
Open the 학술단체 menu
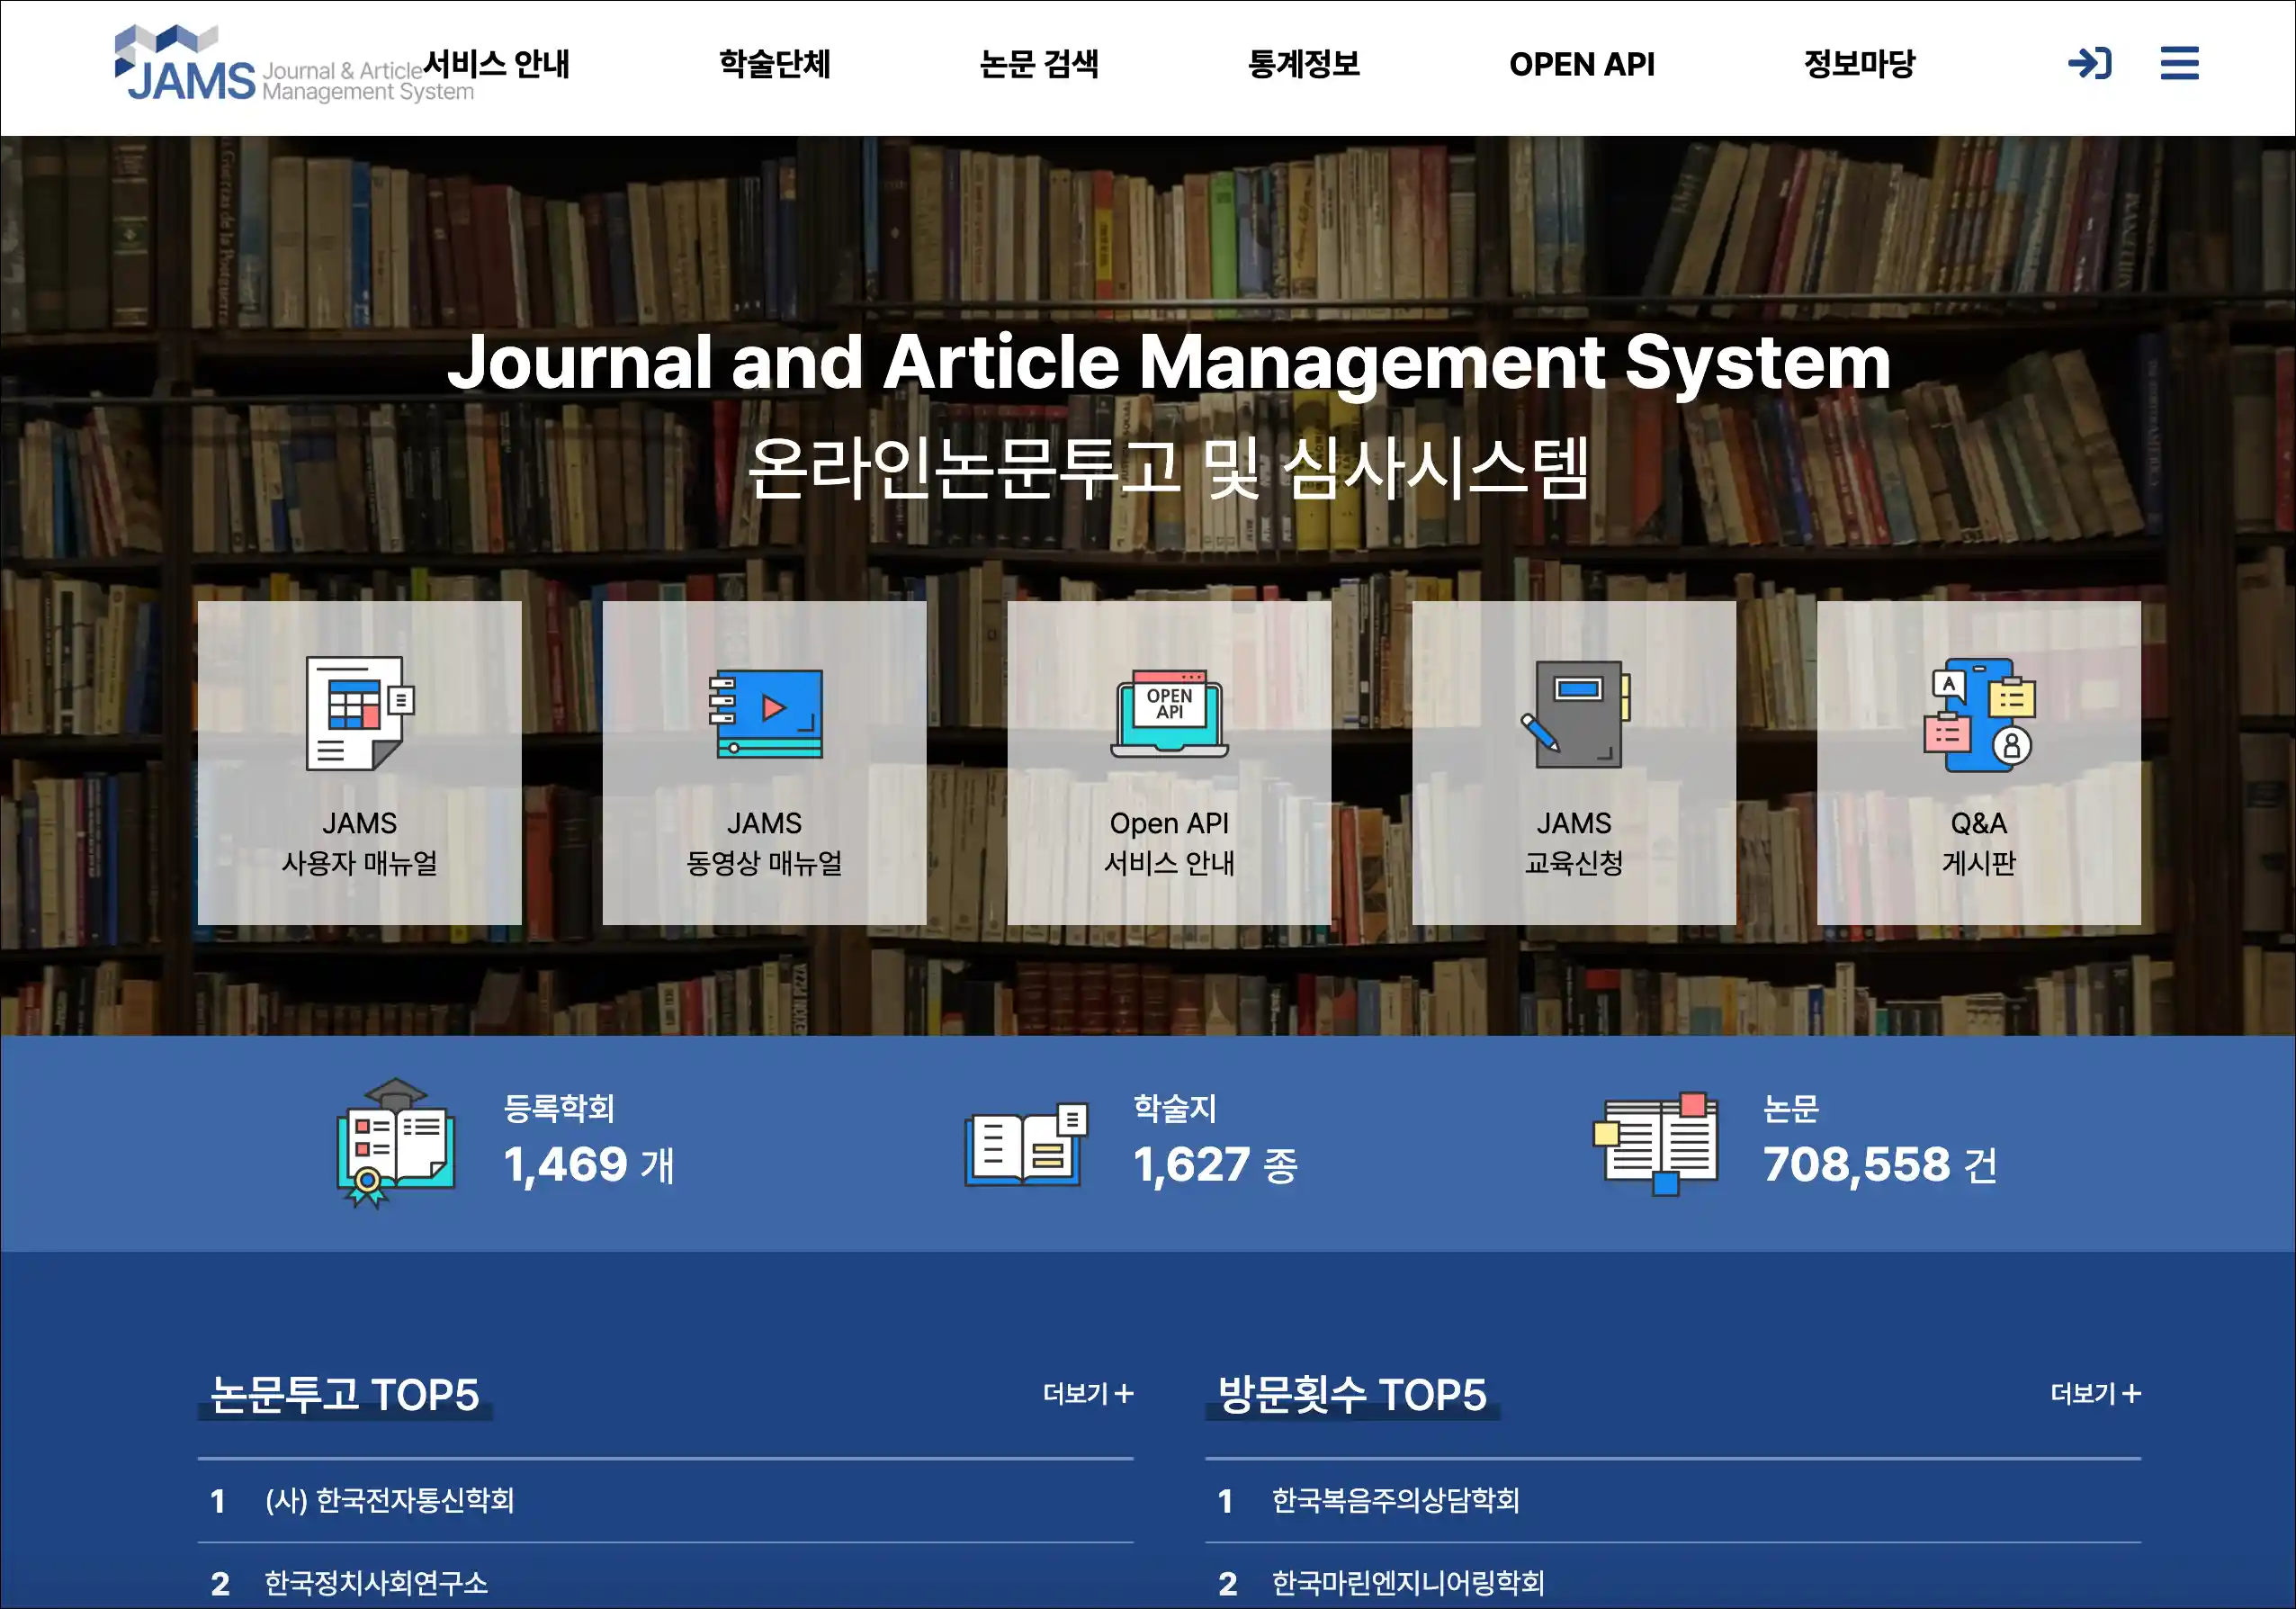[x=774, y=64]
